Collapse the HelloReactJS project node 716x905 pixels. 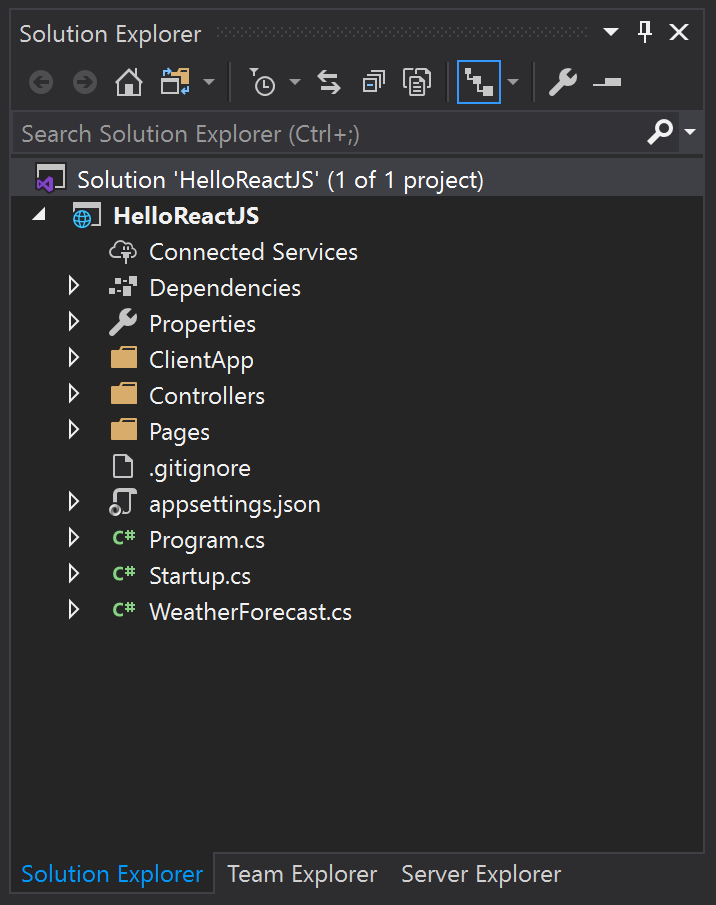pyautogui.click(x=39, y=215)
